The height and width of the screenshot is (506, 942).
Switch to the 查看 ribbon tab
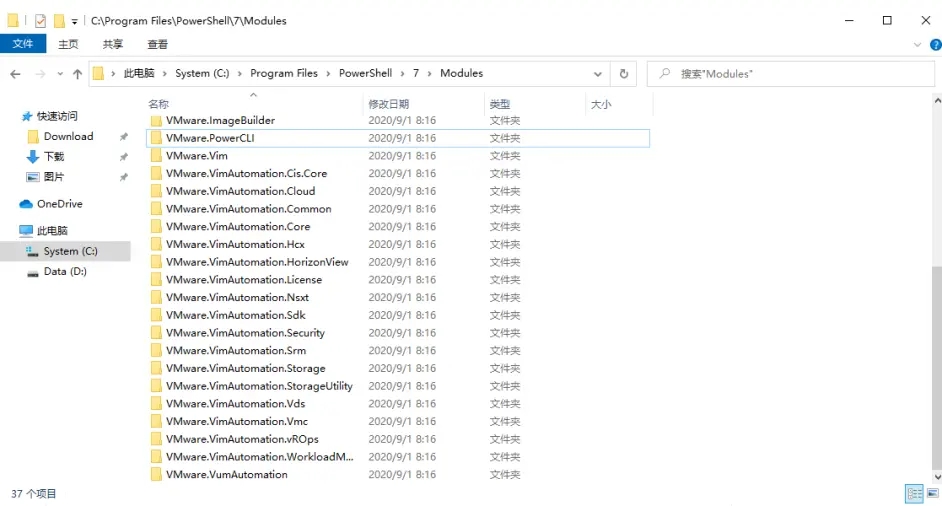157,44
